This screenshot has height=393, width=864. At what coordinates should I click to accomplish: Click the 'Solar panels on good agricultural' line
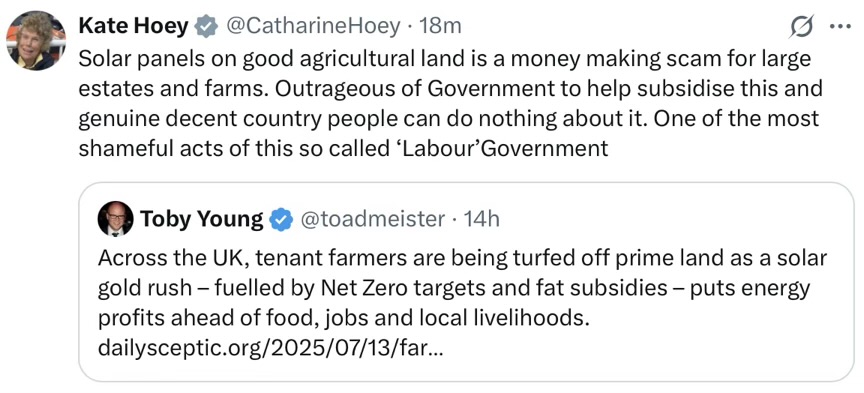445,59
